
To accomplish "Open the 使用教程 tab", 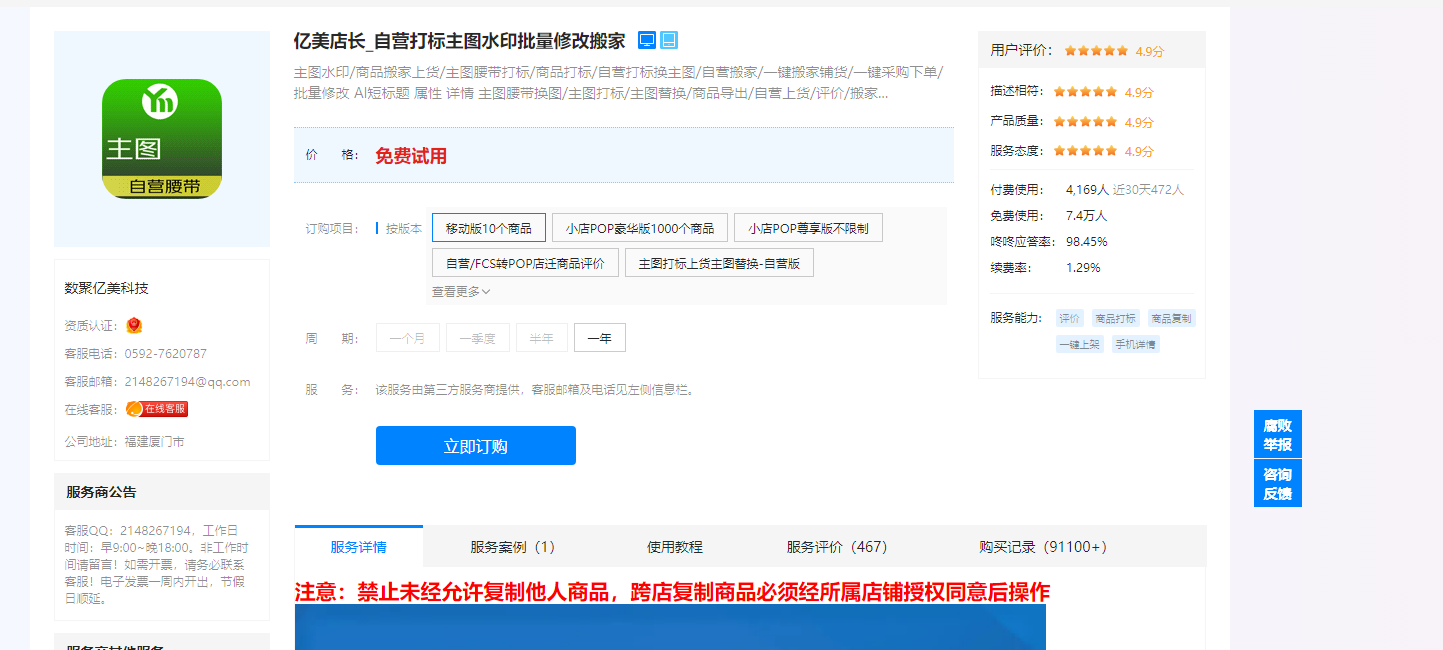I will [x=675, y=547].
